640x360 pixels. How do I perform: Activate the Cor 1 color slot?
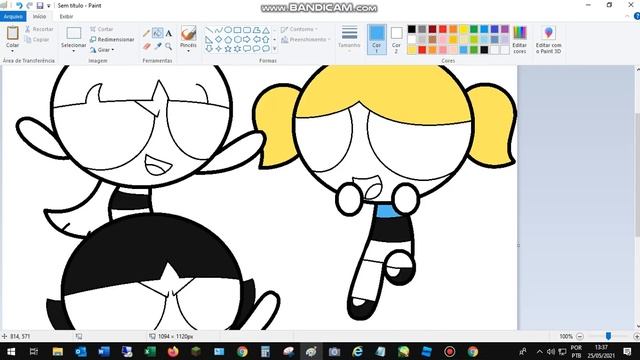(376, 39)
